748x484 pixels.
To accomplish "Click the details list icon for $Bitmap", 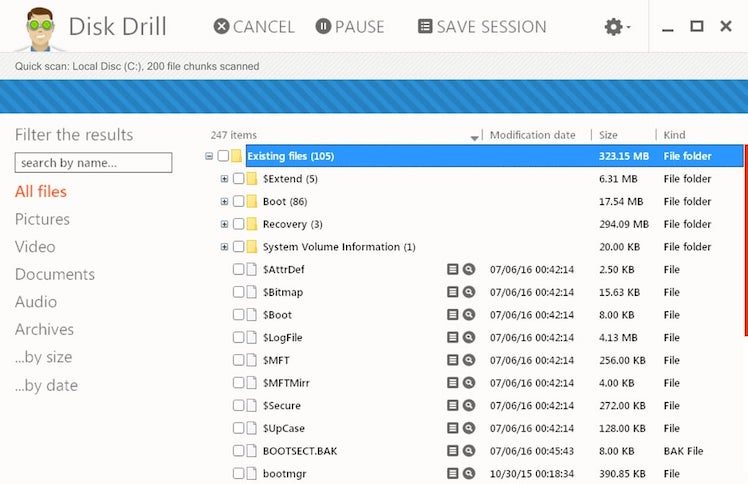I will [x=453, y=292].
